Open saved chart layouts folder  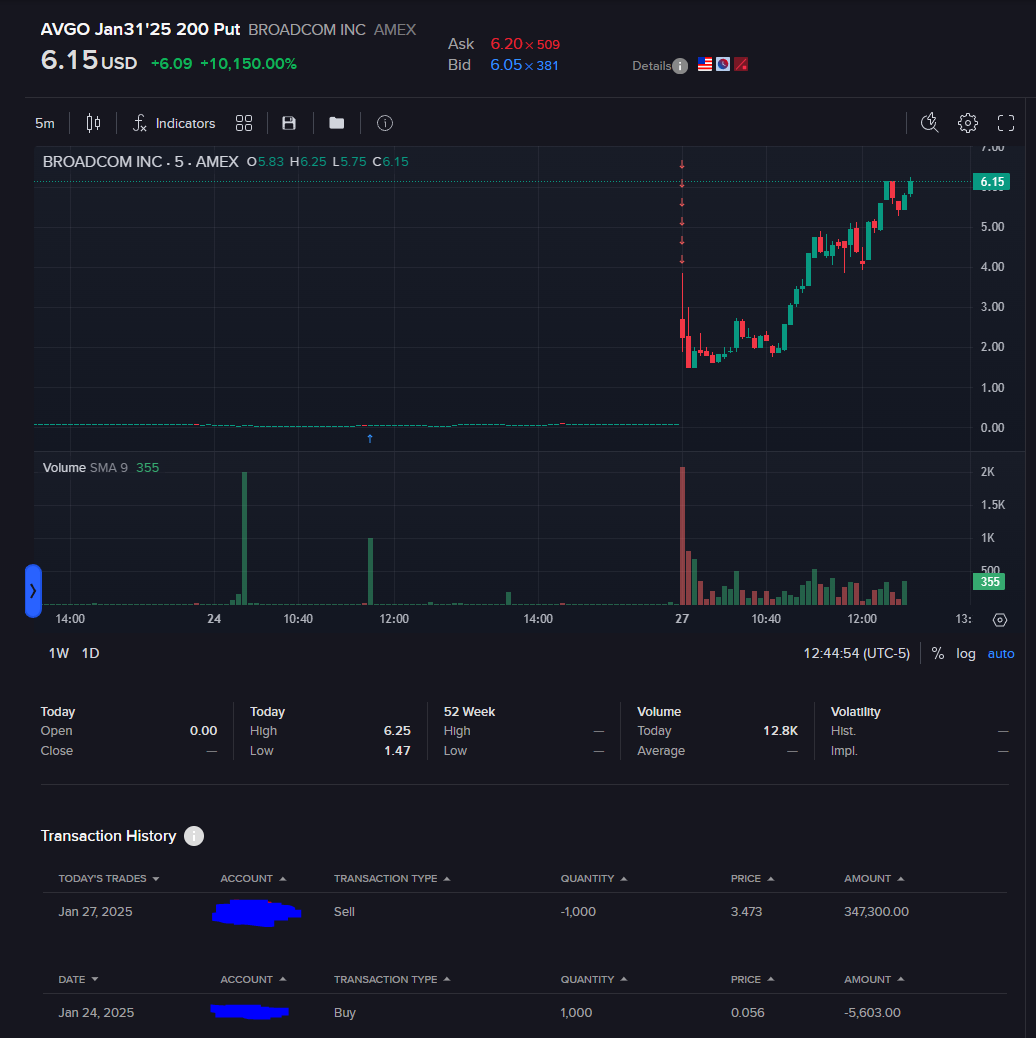click(336, 123)
